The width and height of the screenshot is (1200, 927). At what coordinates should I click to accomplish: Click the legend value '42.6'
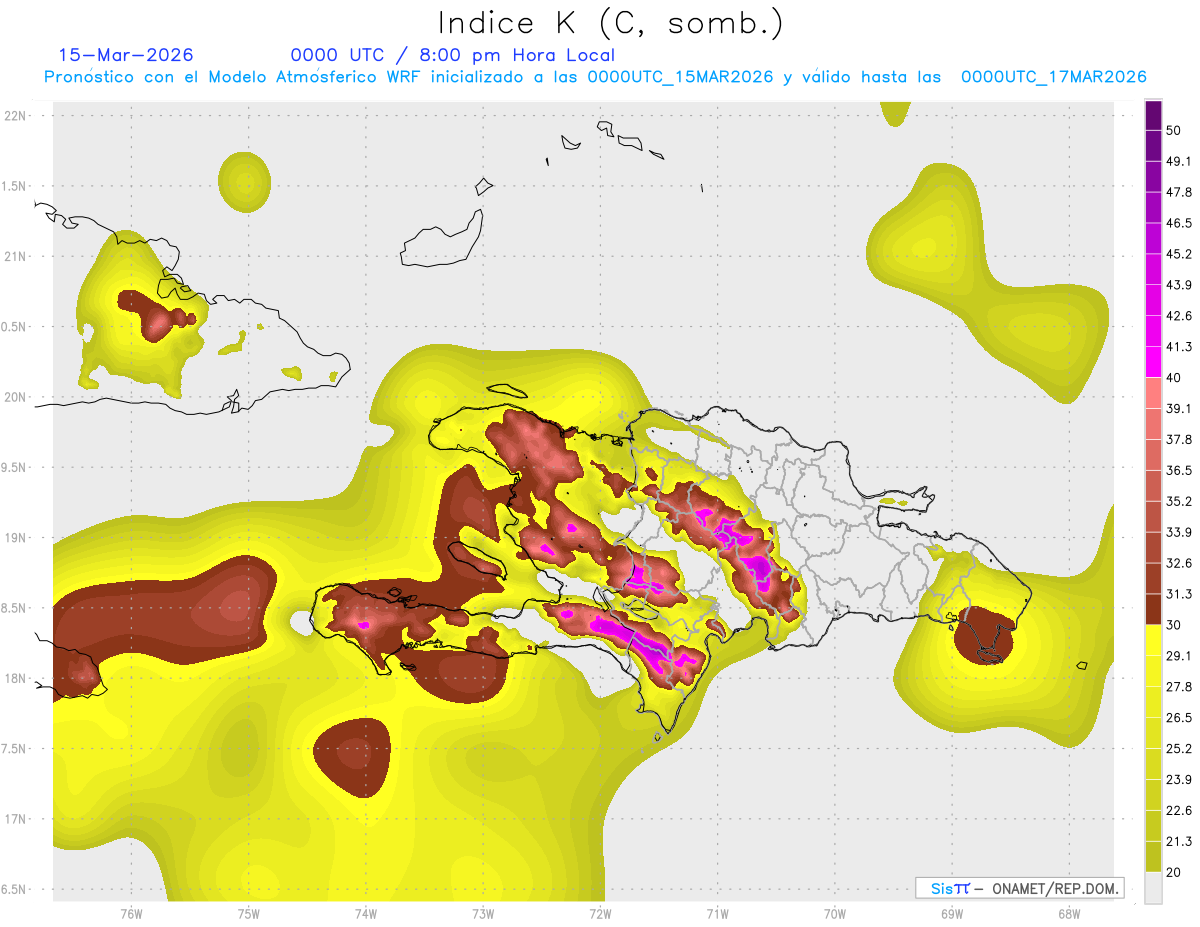(x=1179, y=316)
